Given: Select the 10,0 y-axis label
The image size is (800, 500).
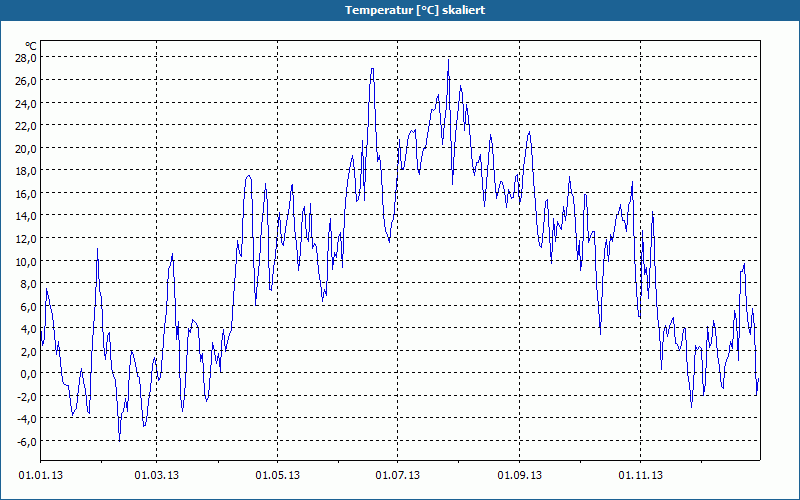Looking at the screenshot, I should tap(26, 261).
